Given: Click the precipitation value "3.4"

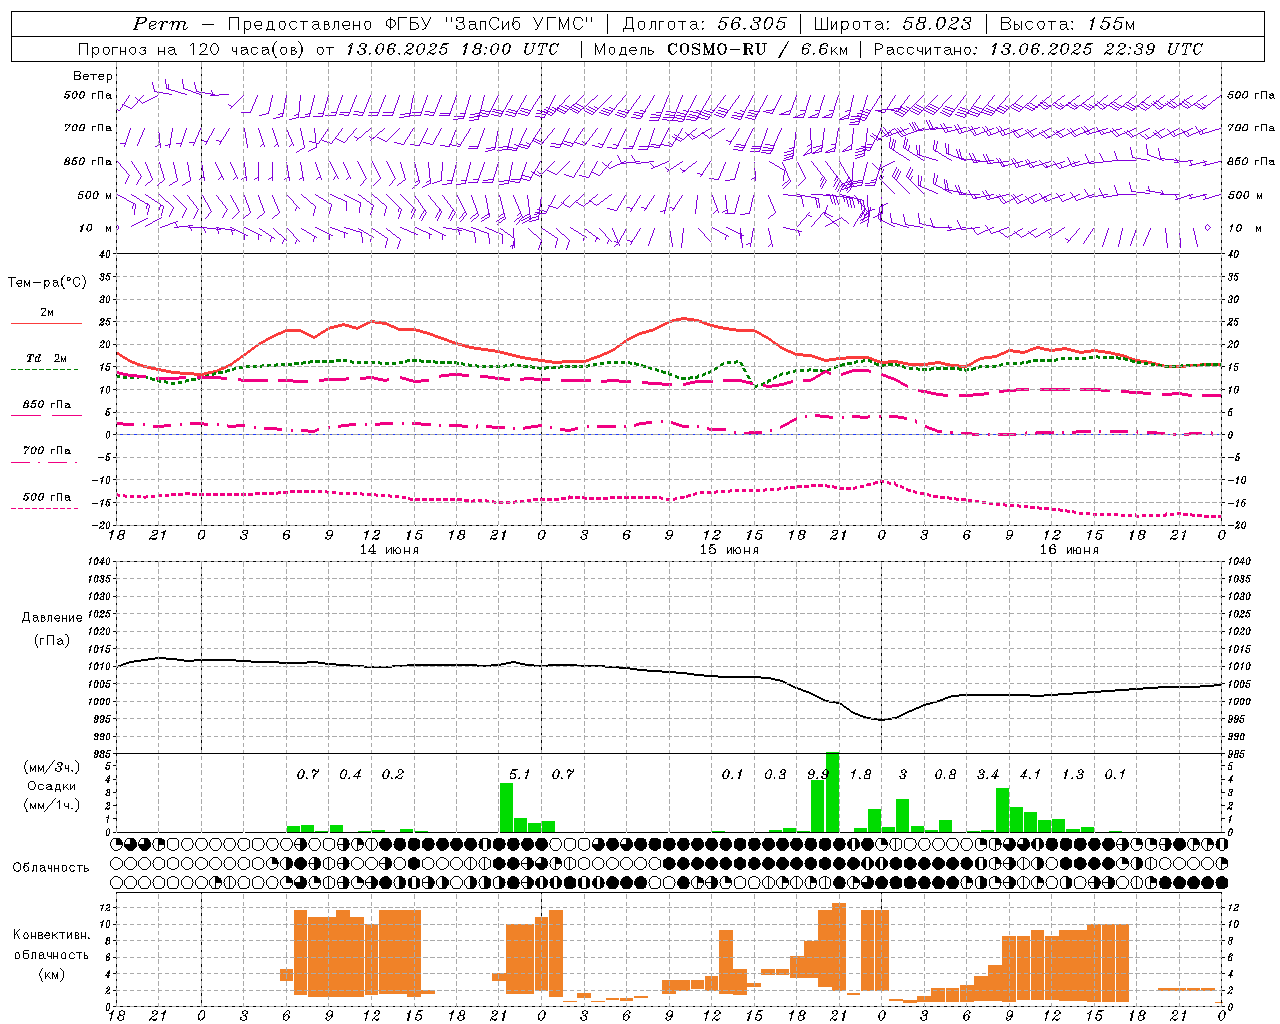Looking at the screenshot, I should (x=988, y=774).
